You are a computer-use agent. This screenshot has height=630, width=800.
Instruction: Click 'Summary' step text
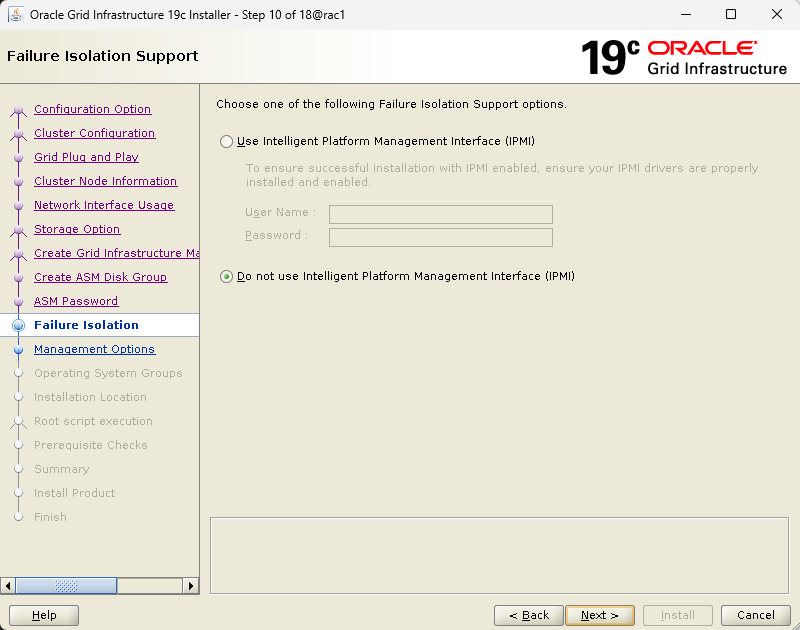tap(62, 469)
